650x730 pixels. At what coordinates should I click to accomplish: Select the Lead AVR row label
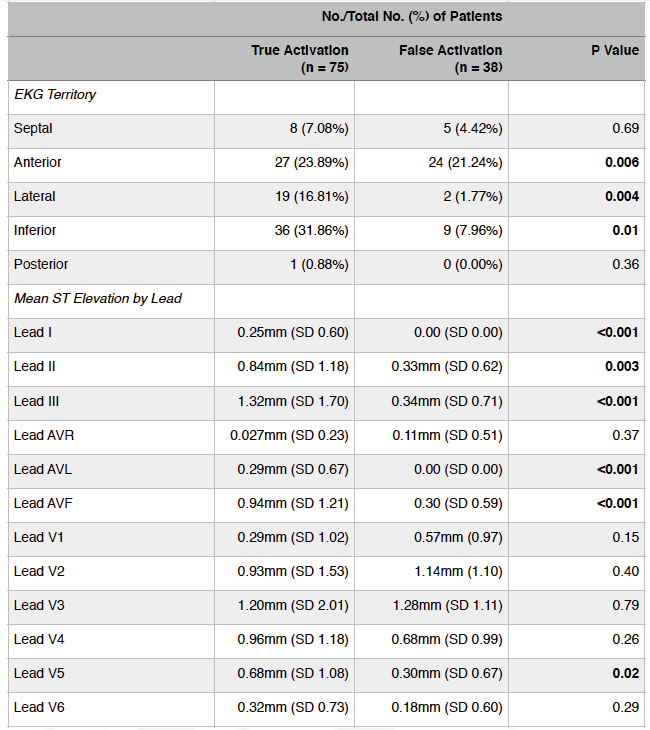[41, 435]
